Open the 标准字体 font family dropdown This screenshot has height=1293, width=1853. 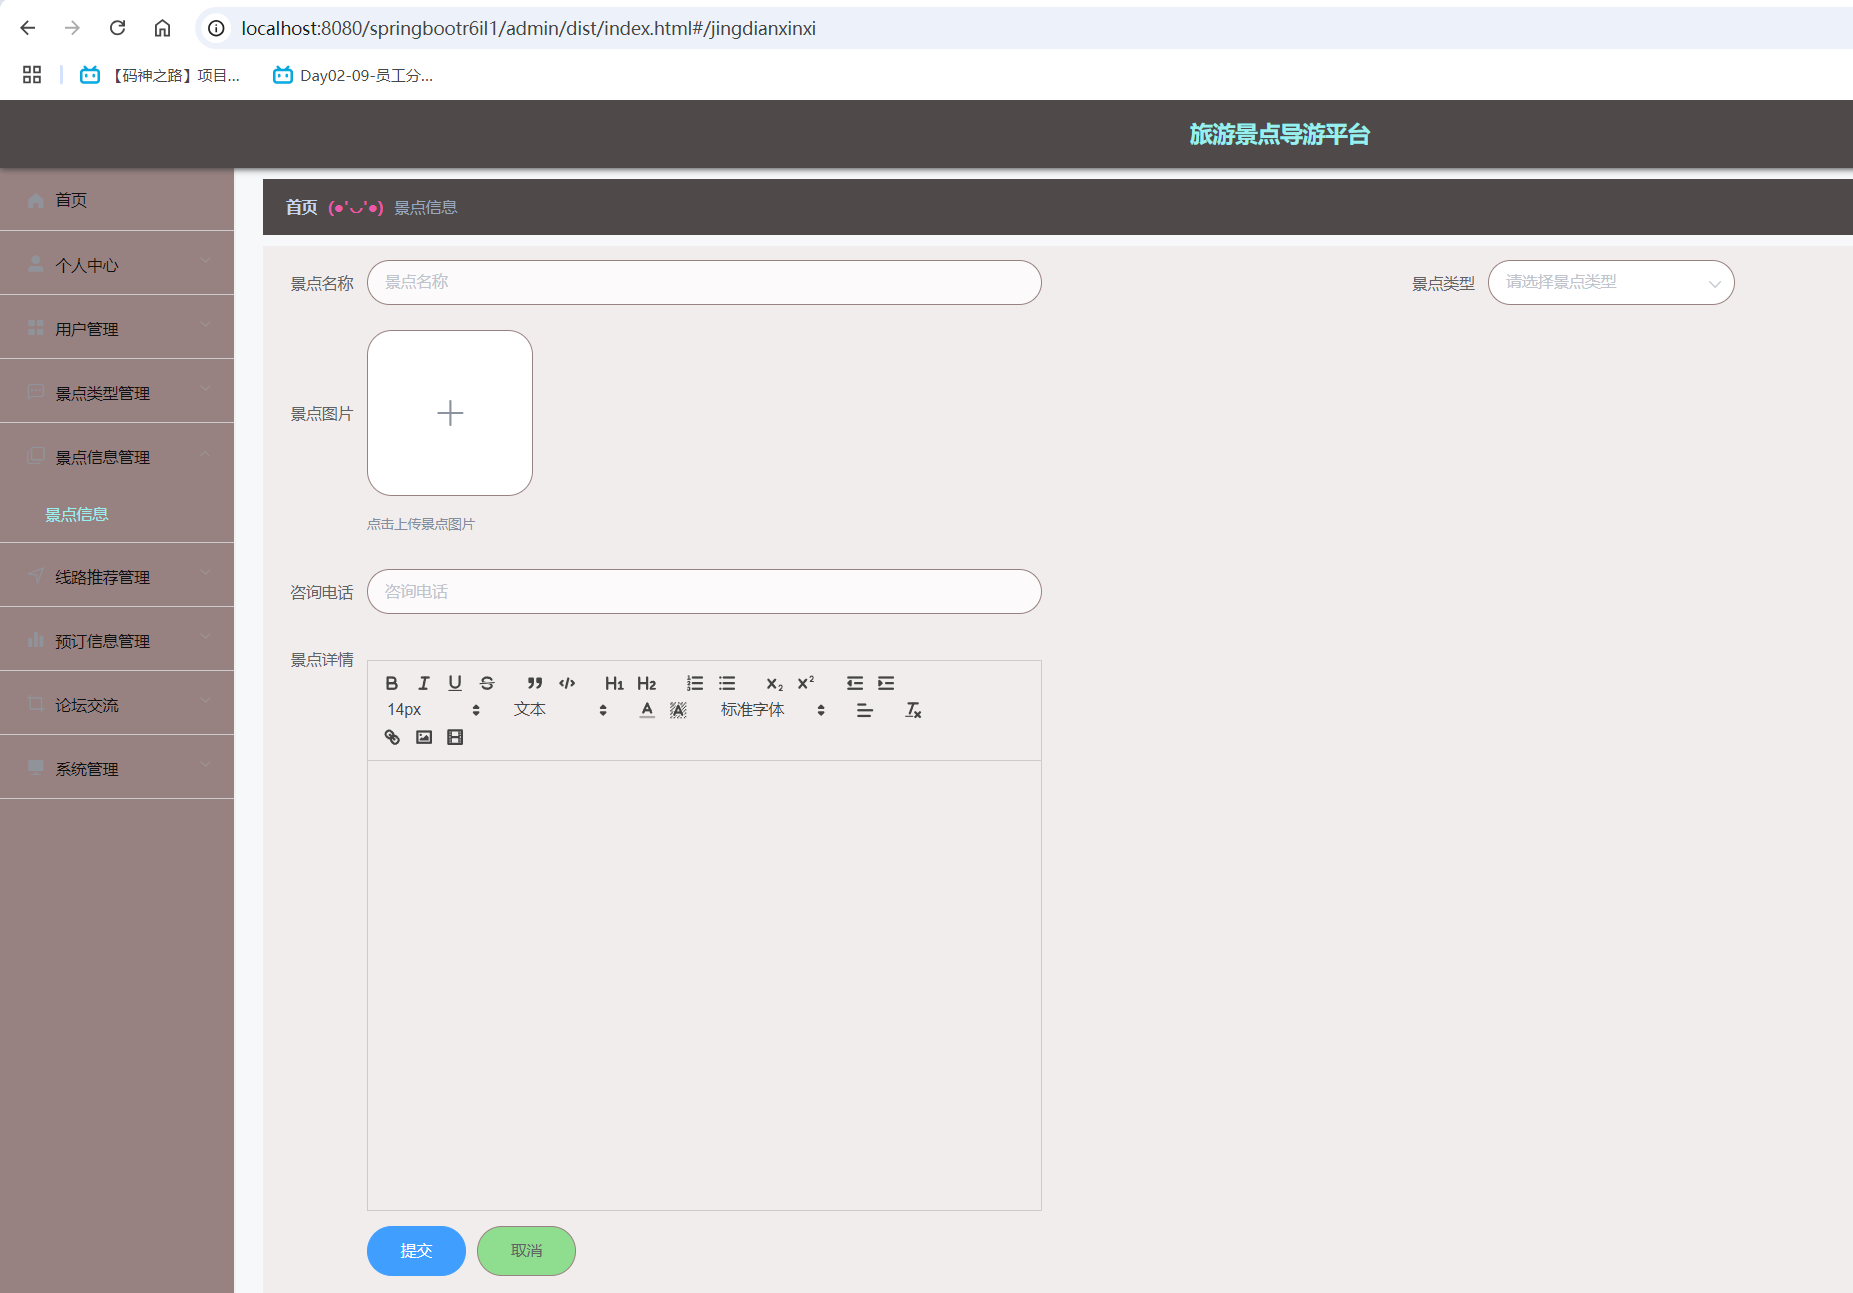[x=772, y=710]
